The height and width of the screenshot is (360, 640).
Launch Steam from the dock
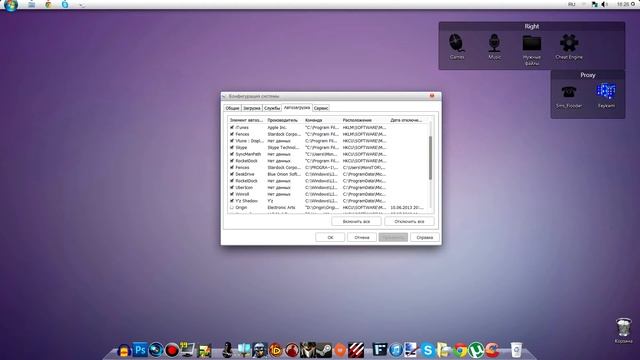pos(324,350)
